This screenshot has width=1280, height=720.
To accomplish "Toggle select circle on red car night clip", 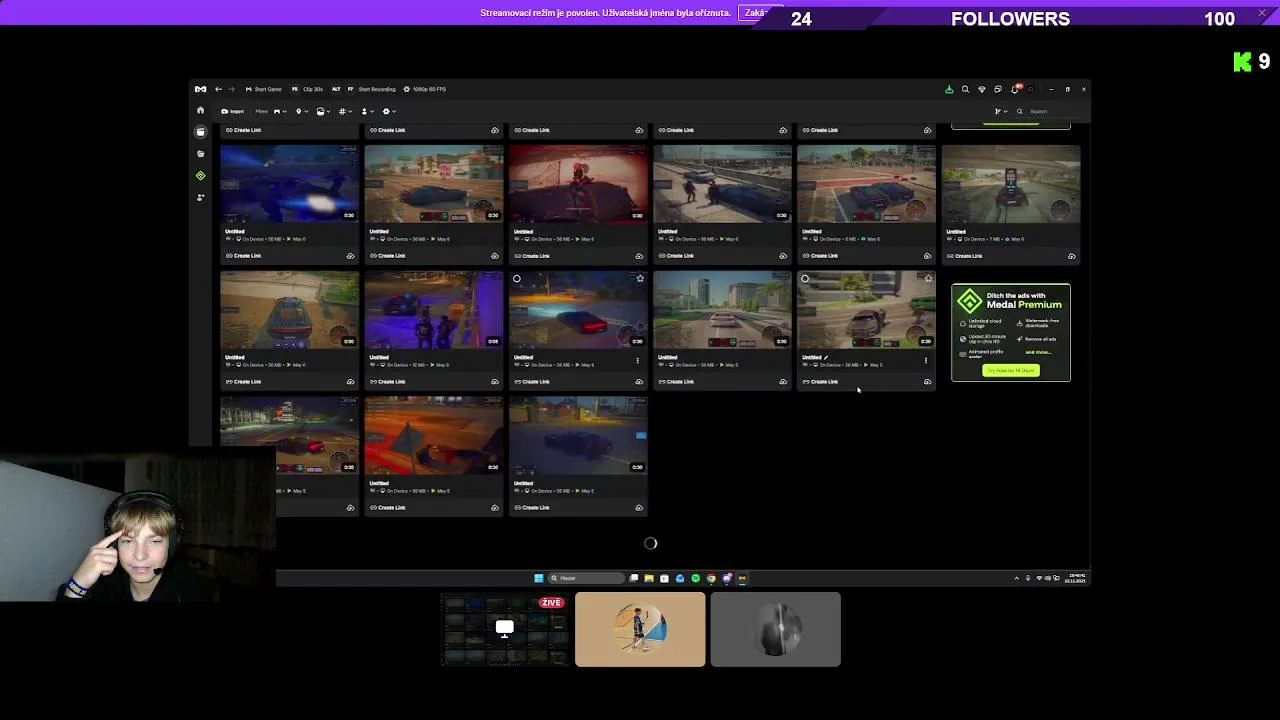I will pos(517,279).
